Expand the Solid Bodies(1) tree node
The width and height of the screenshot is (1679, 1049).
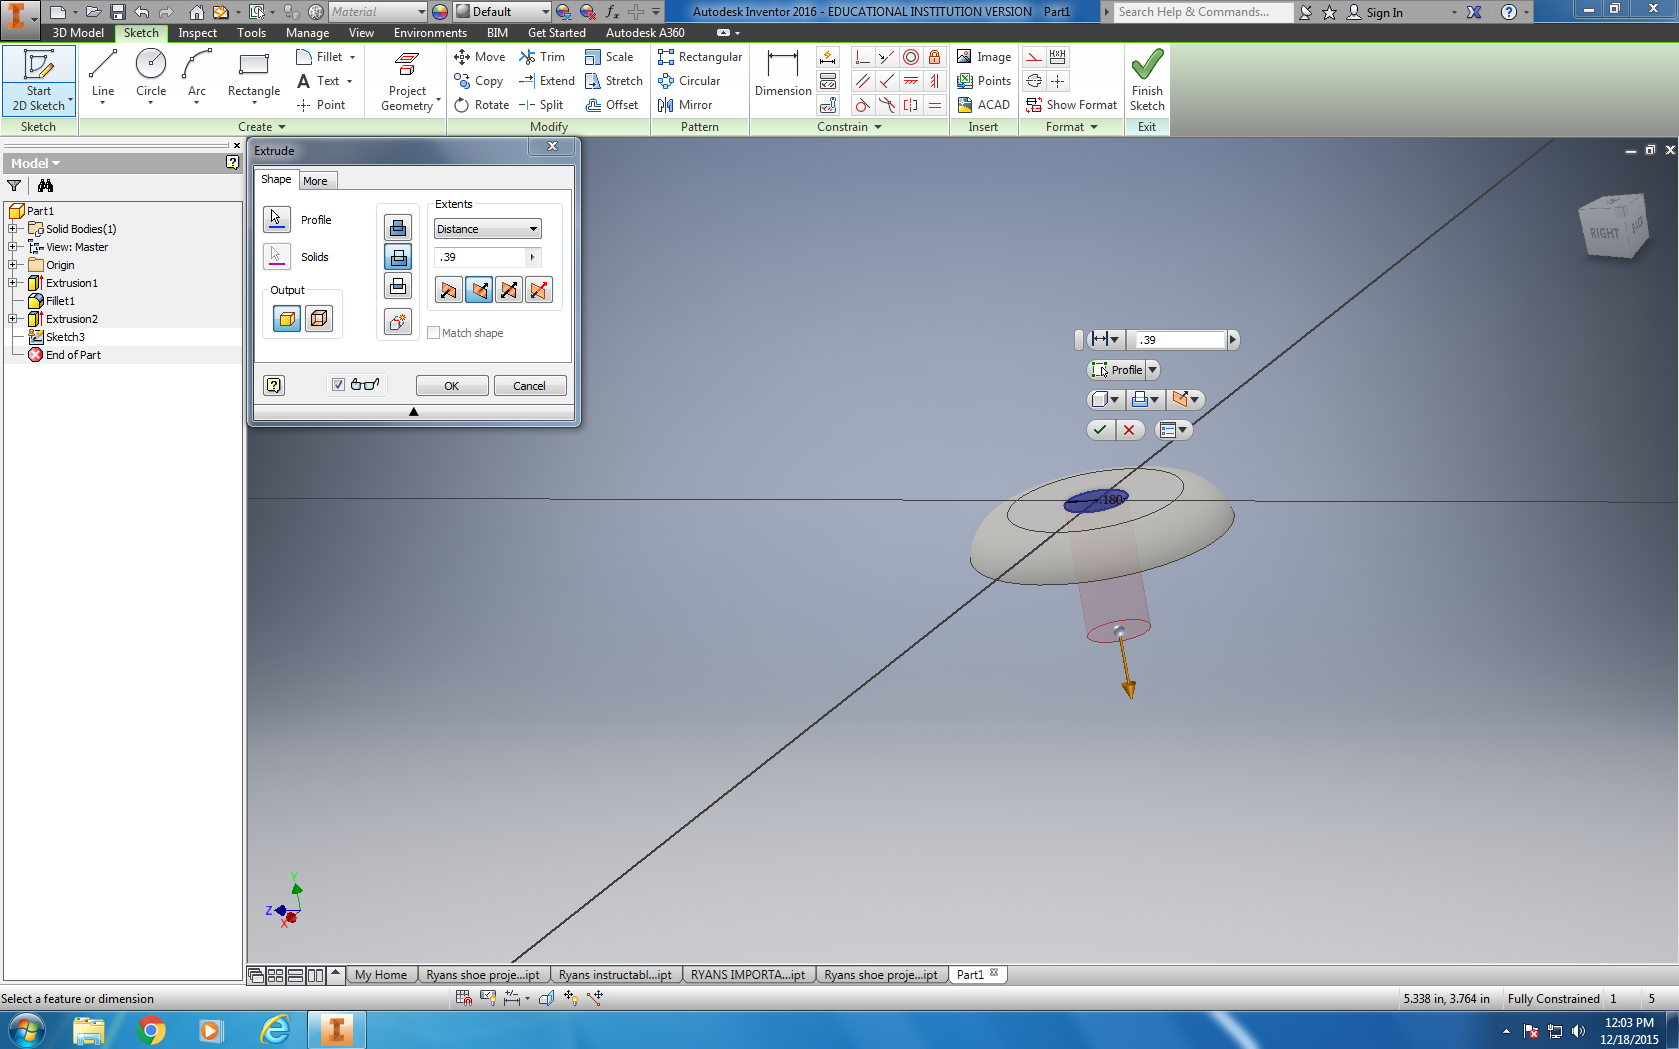pos(14,229)
